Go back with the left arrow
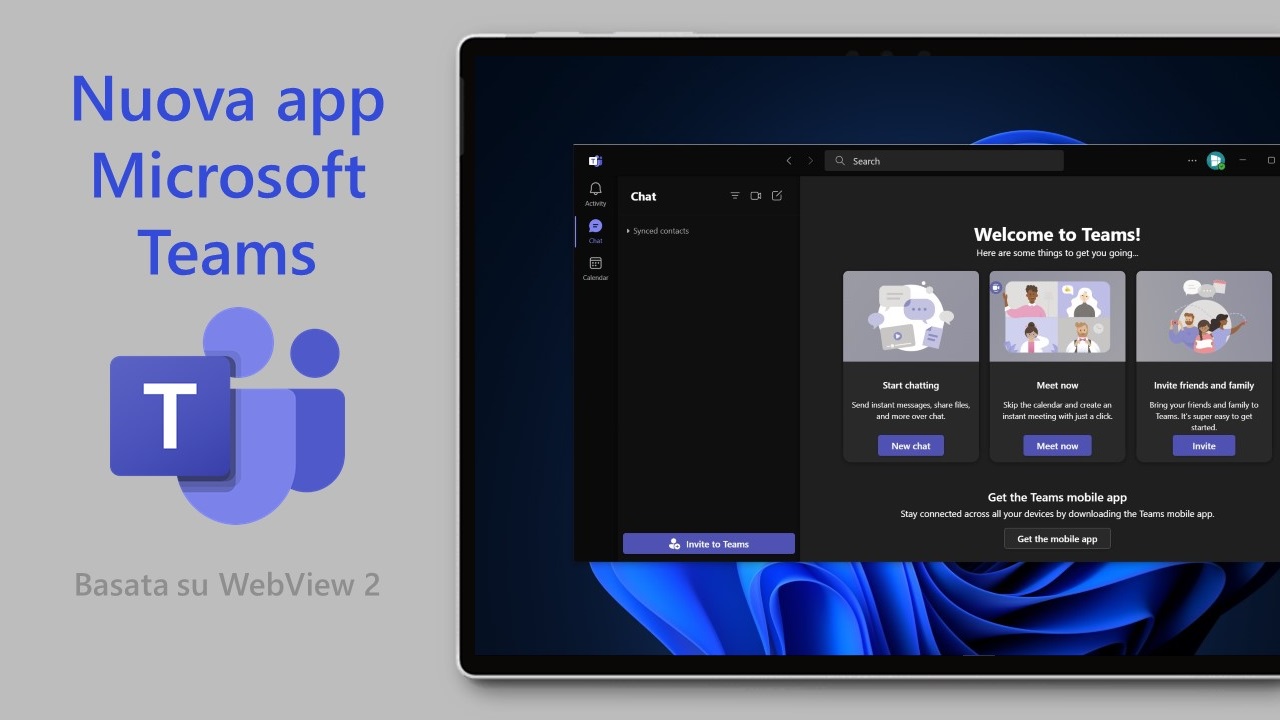This screenshot has height=720, width=1280. (789, 161)
